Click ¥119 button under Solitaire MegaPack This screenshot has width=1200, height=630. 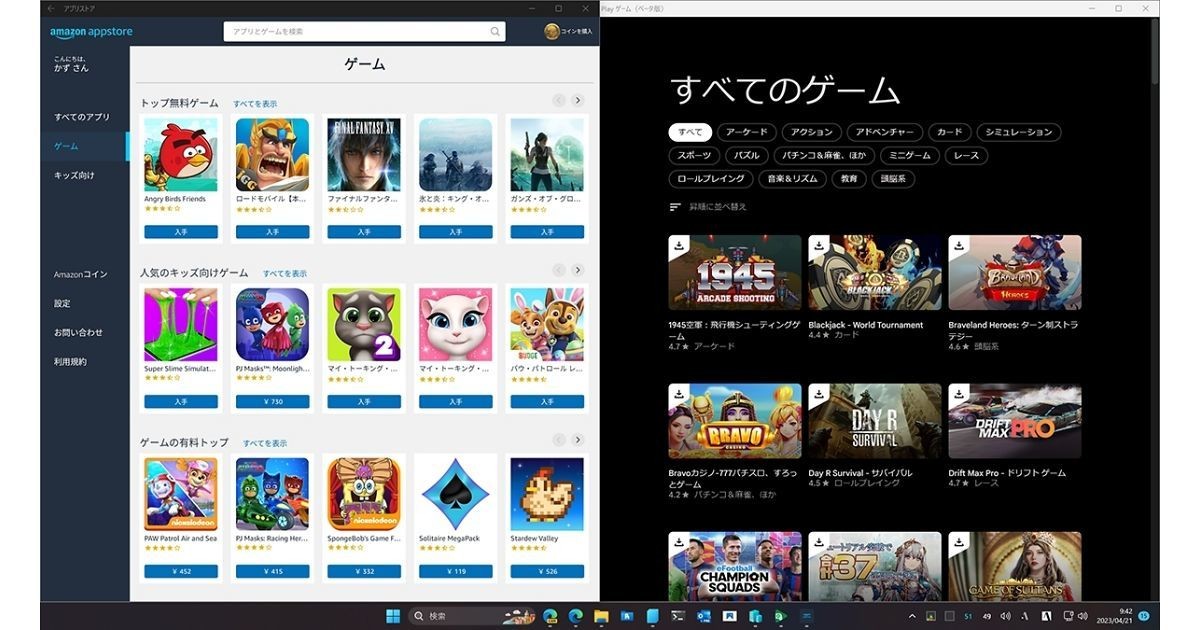click(456, 572)
